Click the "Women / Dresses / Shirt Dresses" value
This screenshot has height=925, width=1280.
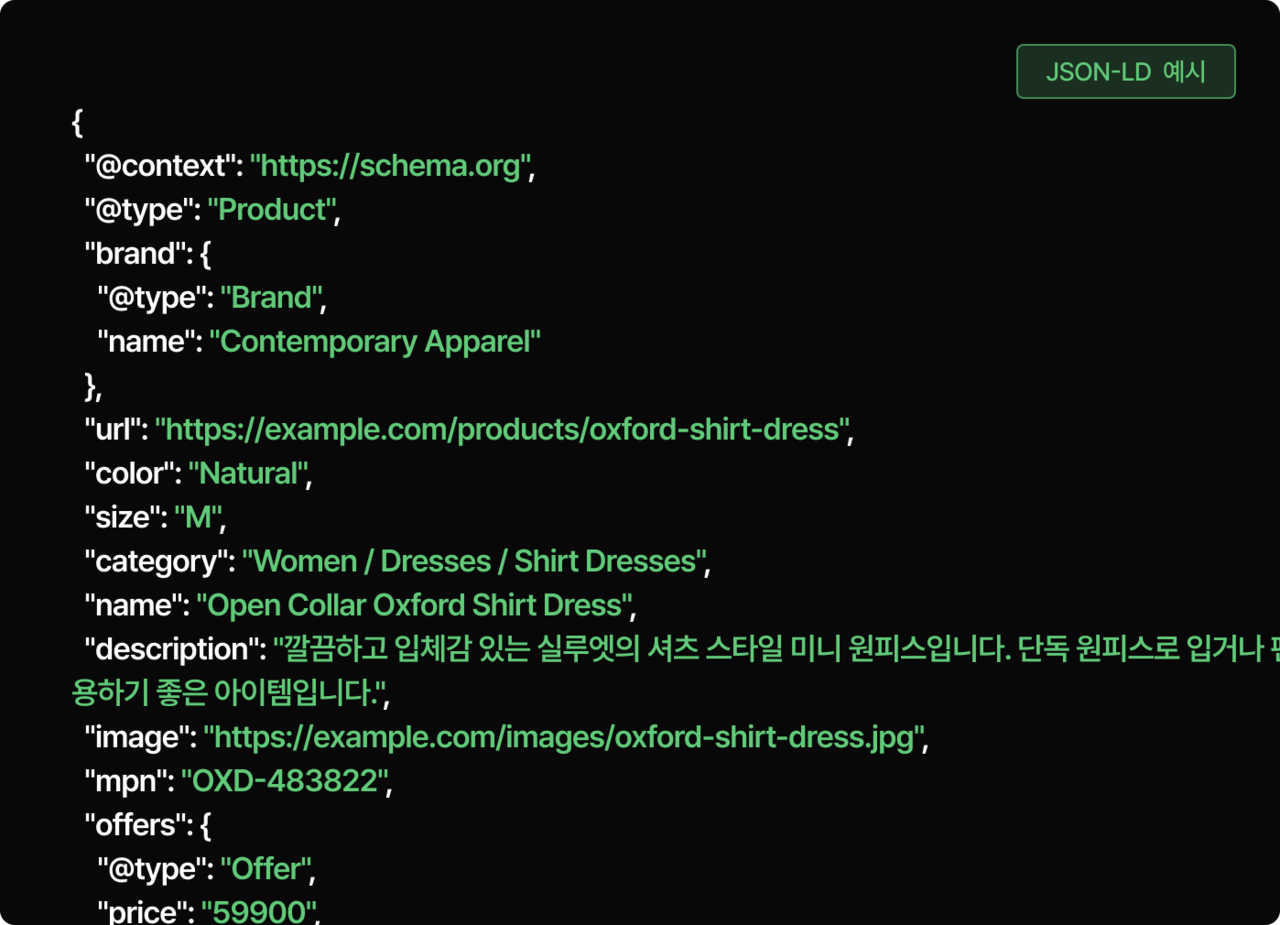tap(473, 562)
